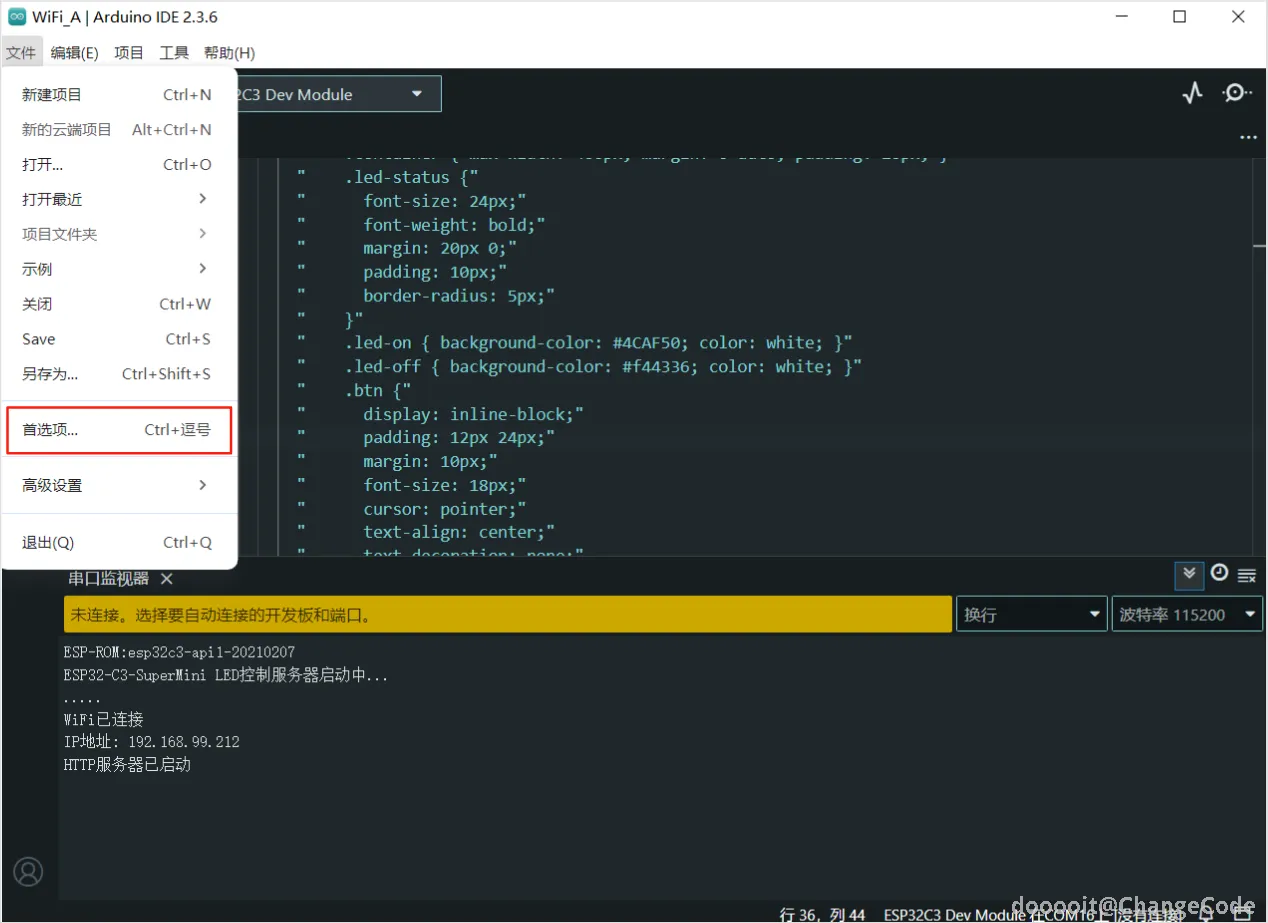This screenshot has width=1268, height=923.
Task: Expand the 示例 examples submenu
Action: click(119, 269)
